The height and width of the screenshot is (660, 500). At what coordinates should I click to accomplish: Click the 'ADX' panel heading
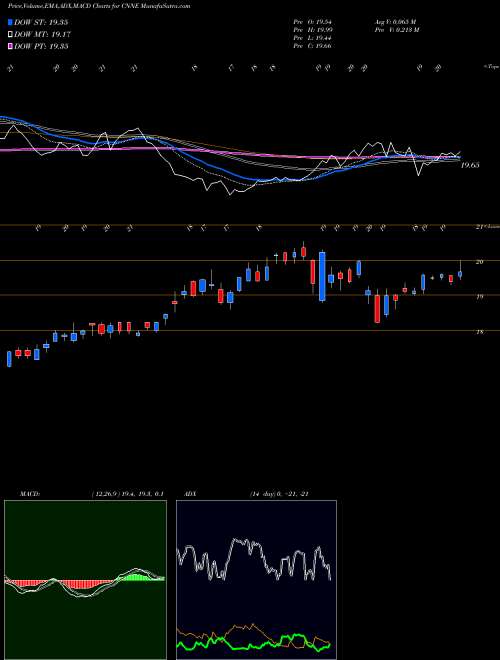tap(191, 494)
